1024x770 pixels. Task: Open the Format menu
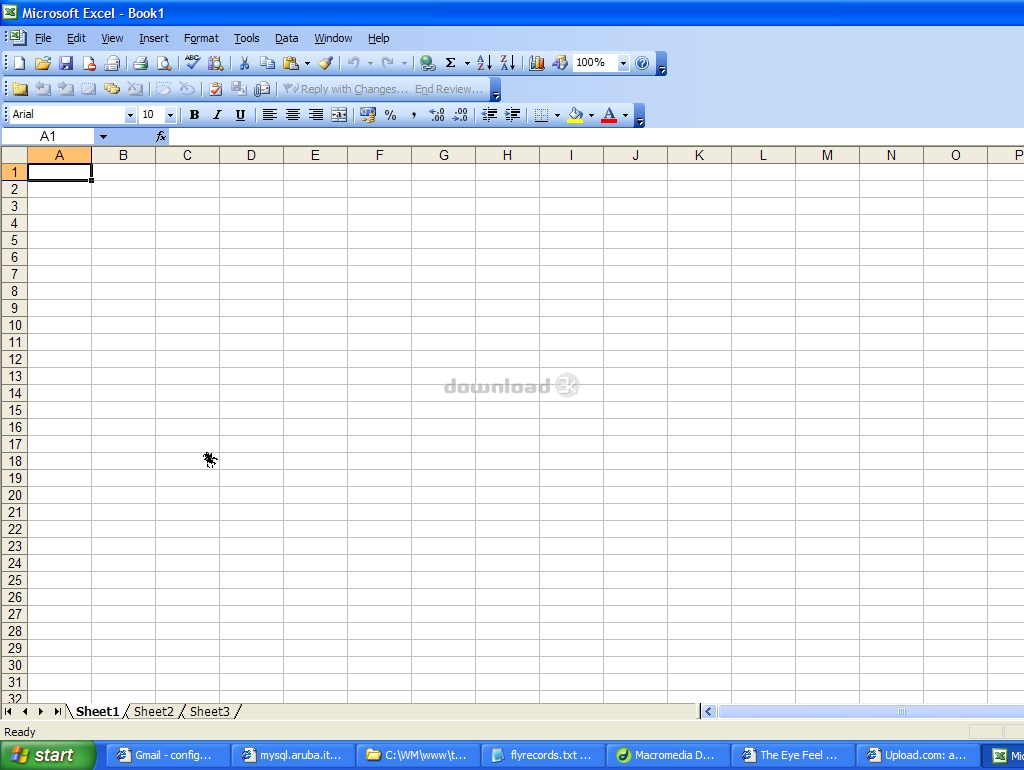click(201, 38)
